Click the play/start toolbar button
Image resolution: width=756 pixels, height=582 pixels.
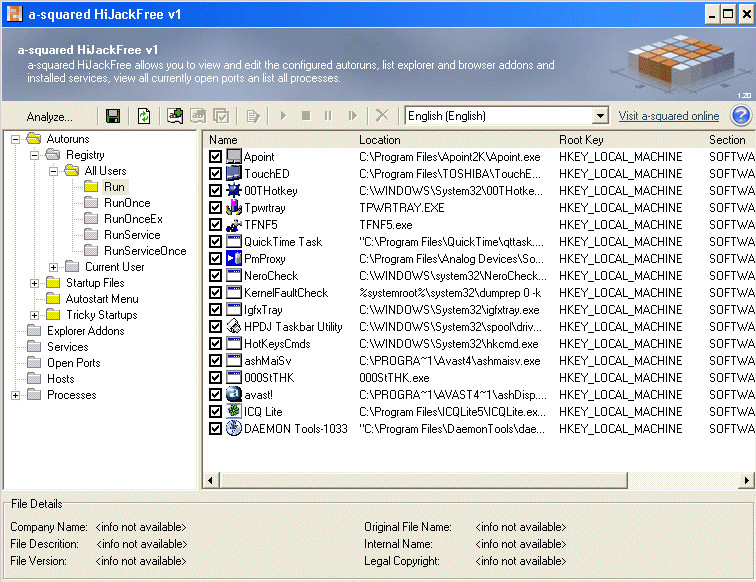(283, 116)
